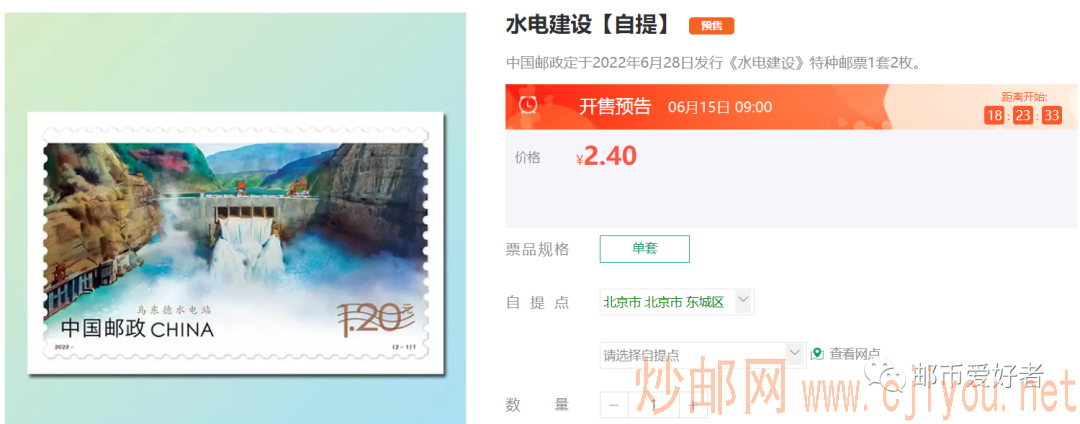Image resolution: width=1080 pixels, height=424 pixels.
Task: Increase quantity with the plus button
Action: (x=692, y=405)
